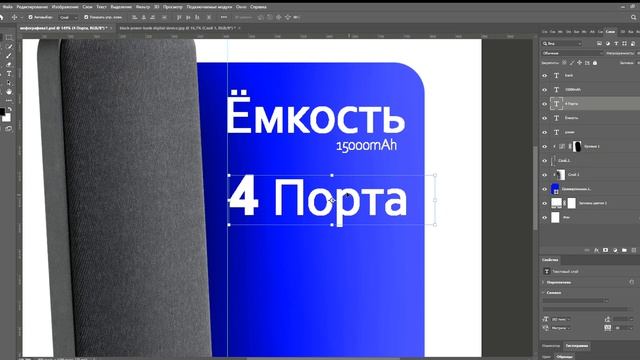Toggle Показать упр. элем. checkbox
The height and width of the screenshot is (360, 640).
(x=86, y=17)
